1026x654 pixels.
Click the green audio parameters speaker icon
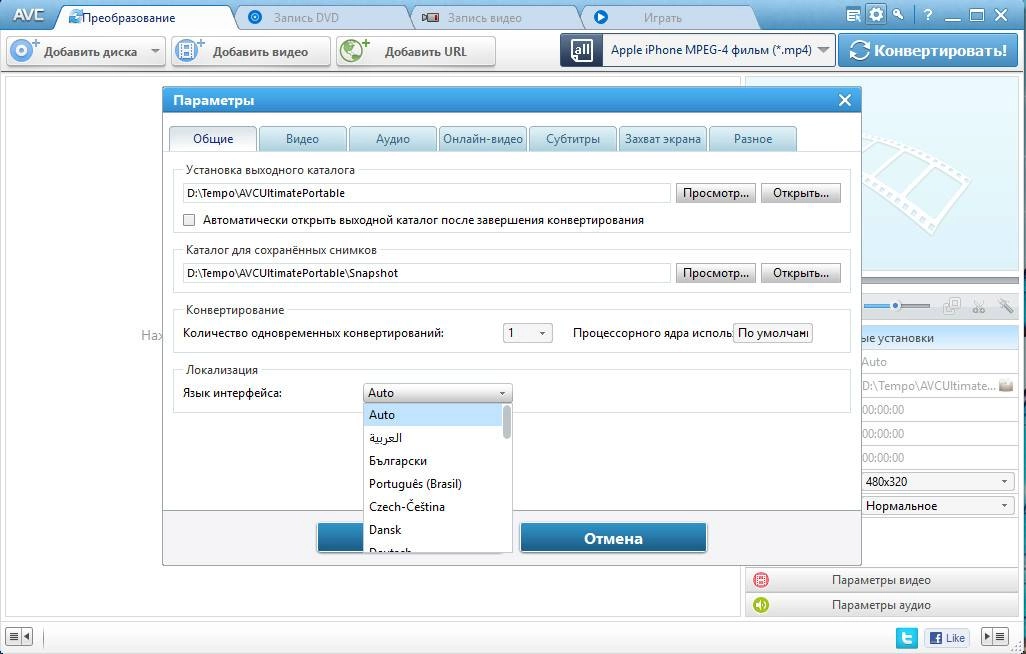(x=760, y=606)
